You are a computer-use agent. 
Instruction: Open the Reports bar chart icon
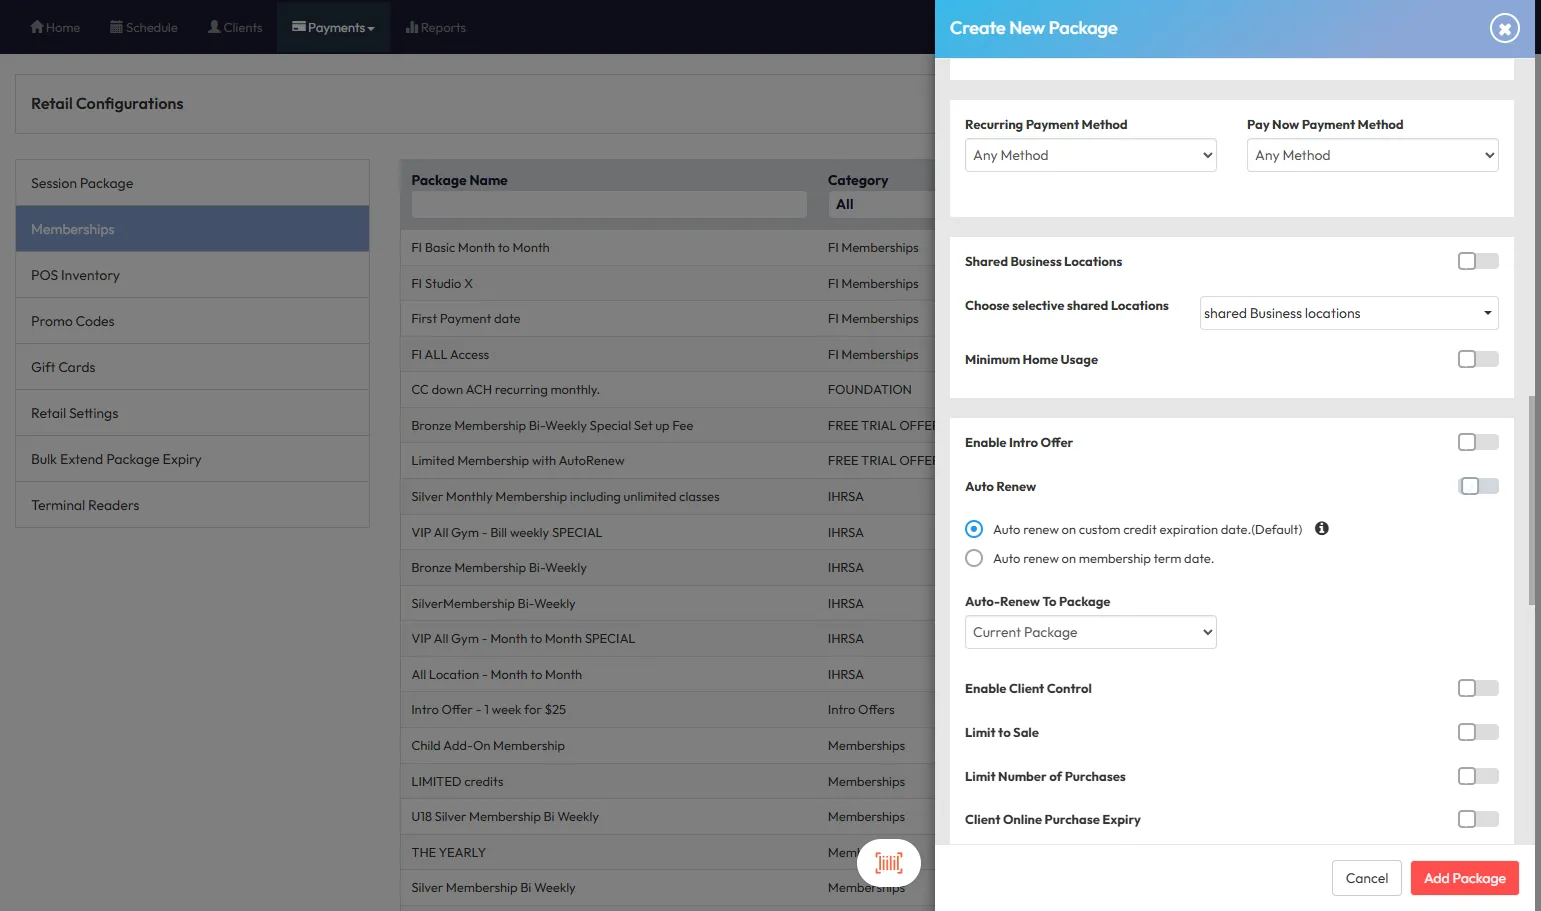pos(411,27)
